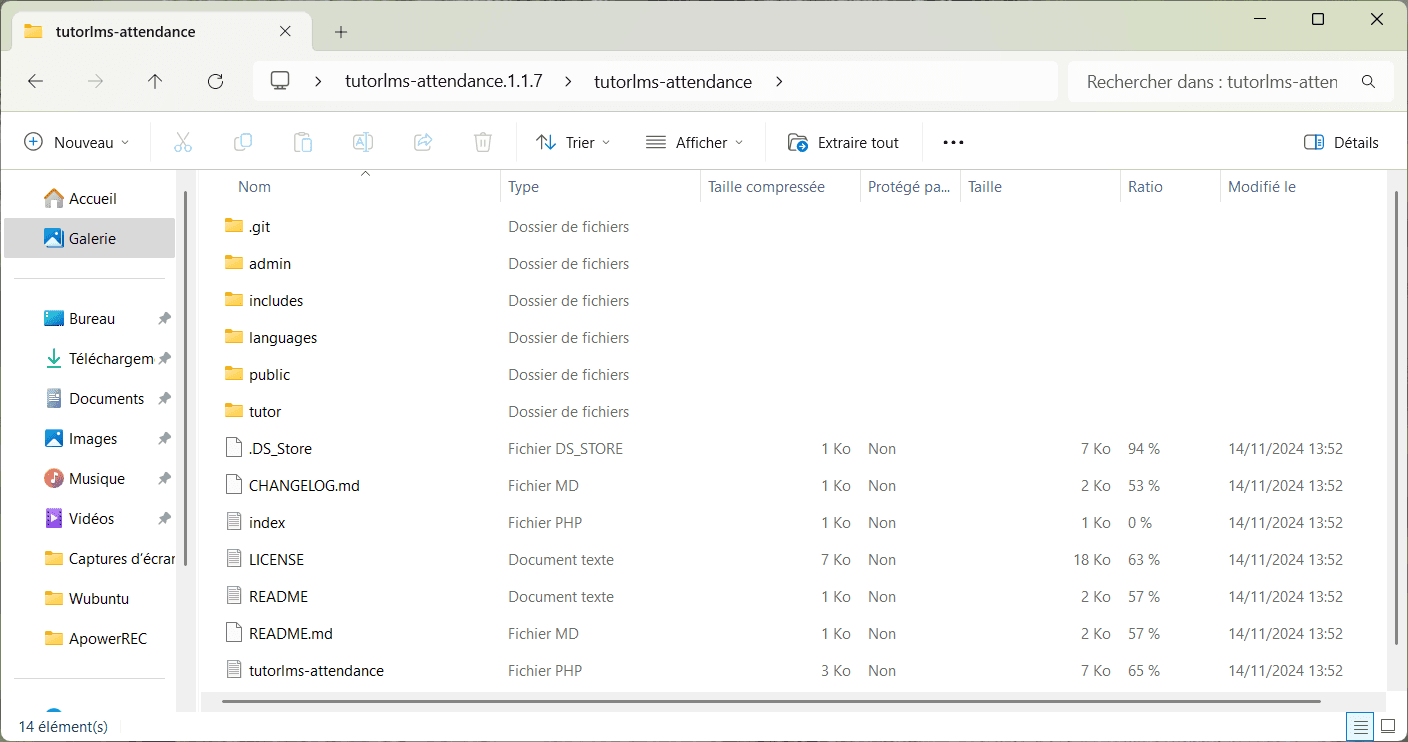Expand chevron after tutorlms-attendance breadcrumb
Viewport: 1408px width, 742px height.
pos(779,82)
